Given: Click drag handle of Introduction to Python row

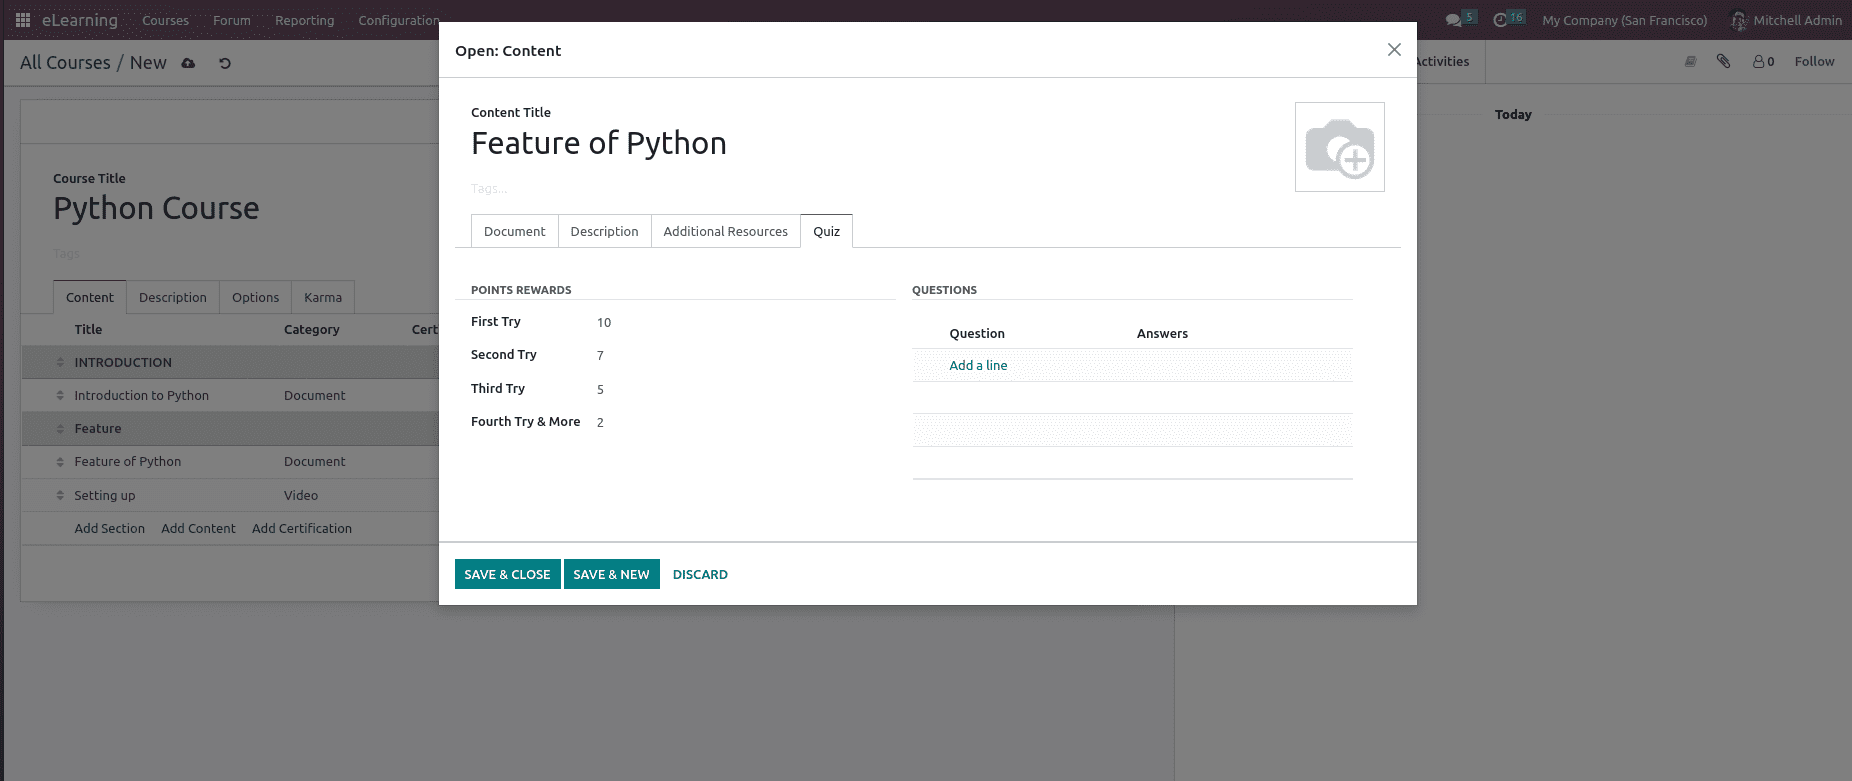Looking at the screenshot, I should 60,396.
